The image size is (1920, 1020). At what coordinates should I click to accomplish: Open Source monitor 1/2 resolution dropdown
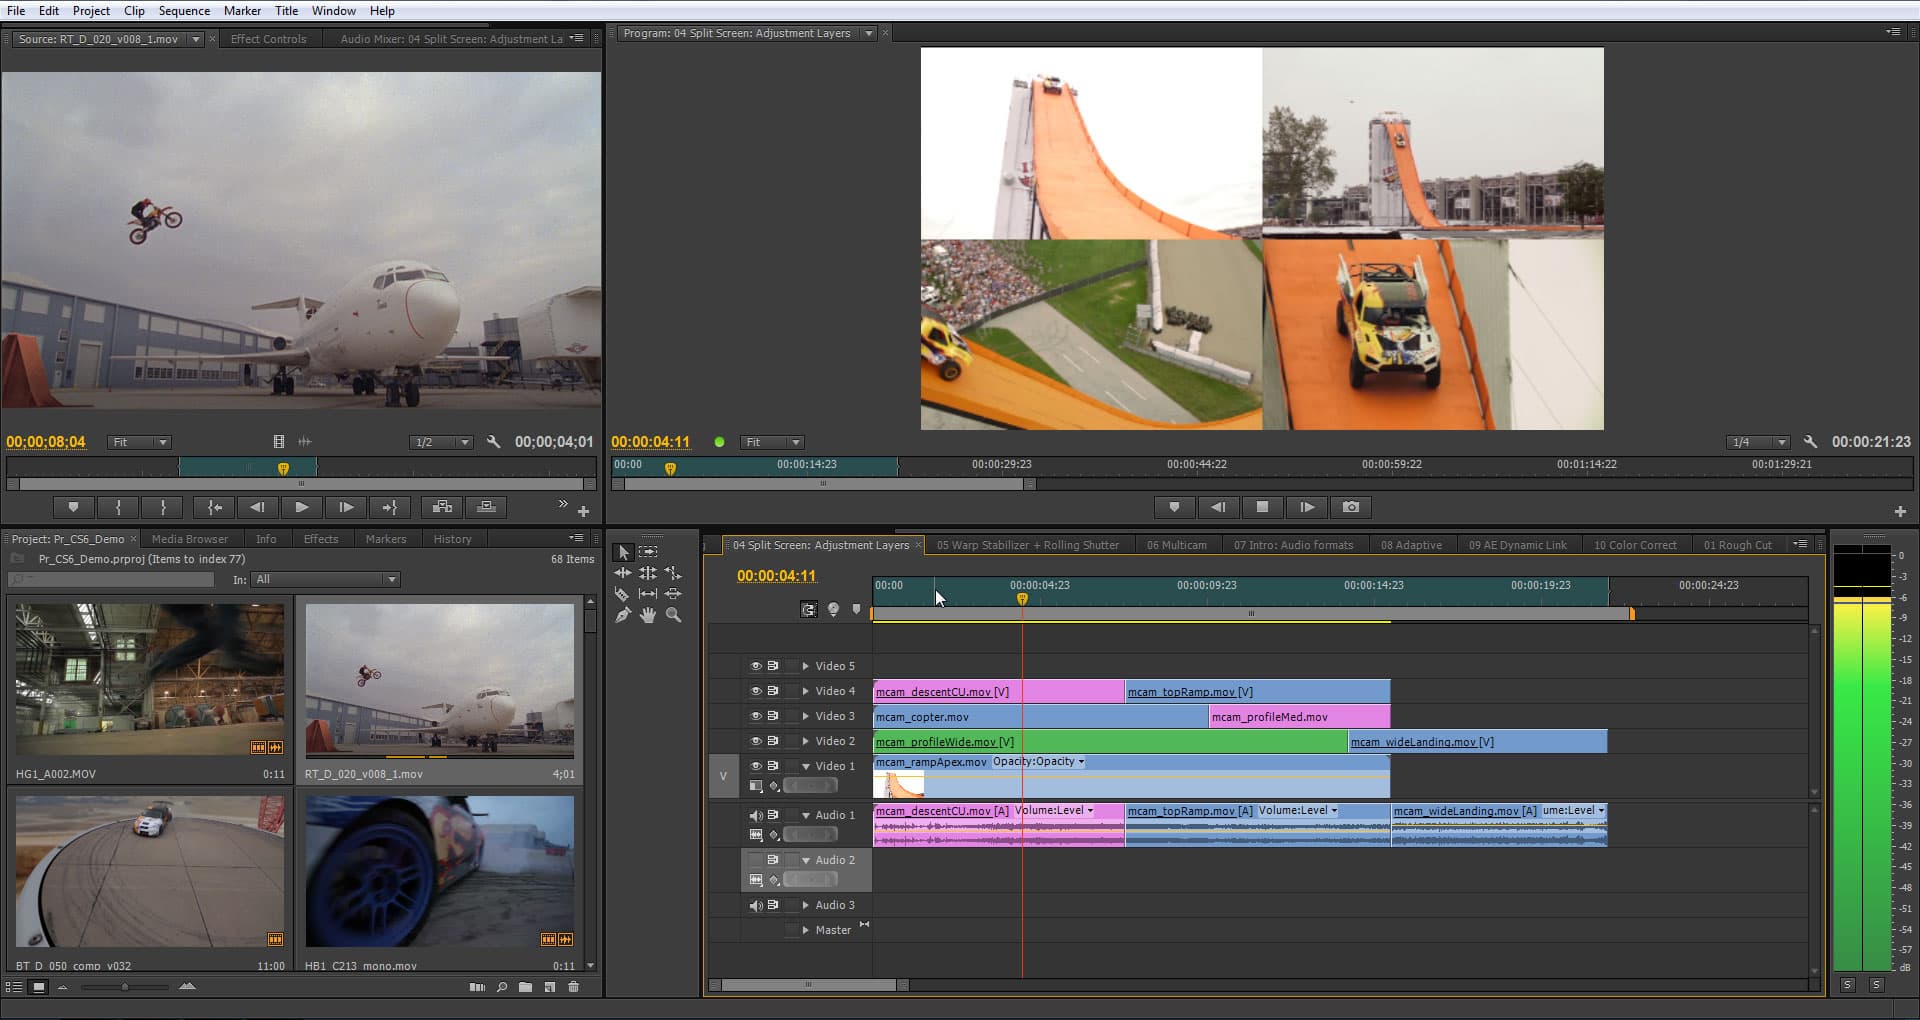[x=441, y=442]
